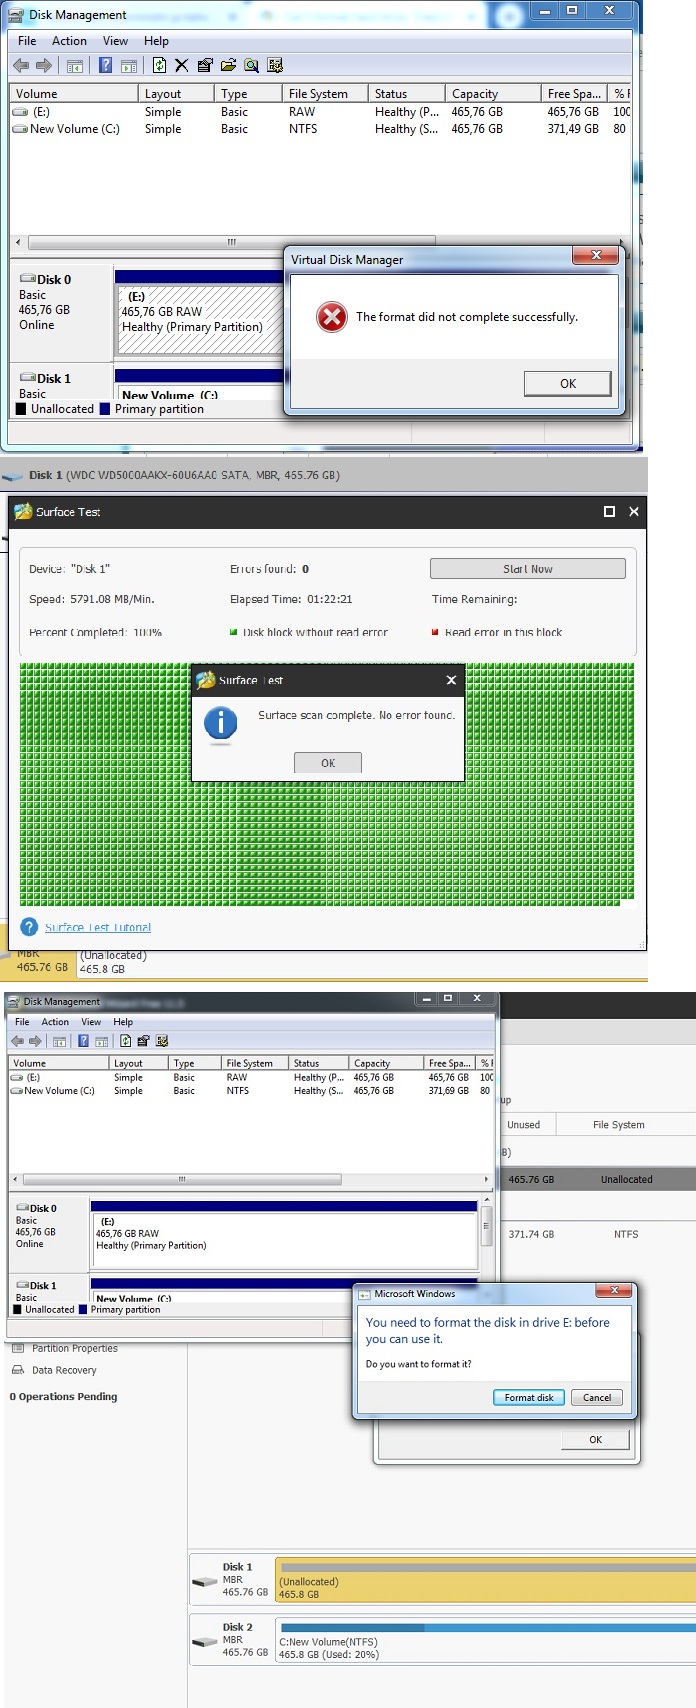Open the Surface Test Tutorial link
This screenshot has height=1708, width=696.
[98, 928]
